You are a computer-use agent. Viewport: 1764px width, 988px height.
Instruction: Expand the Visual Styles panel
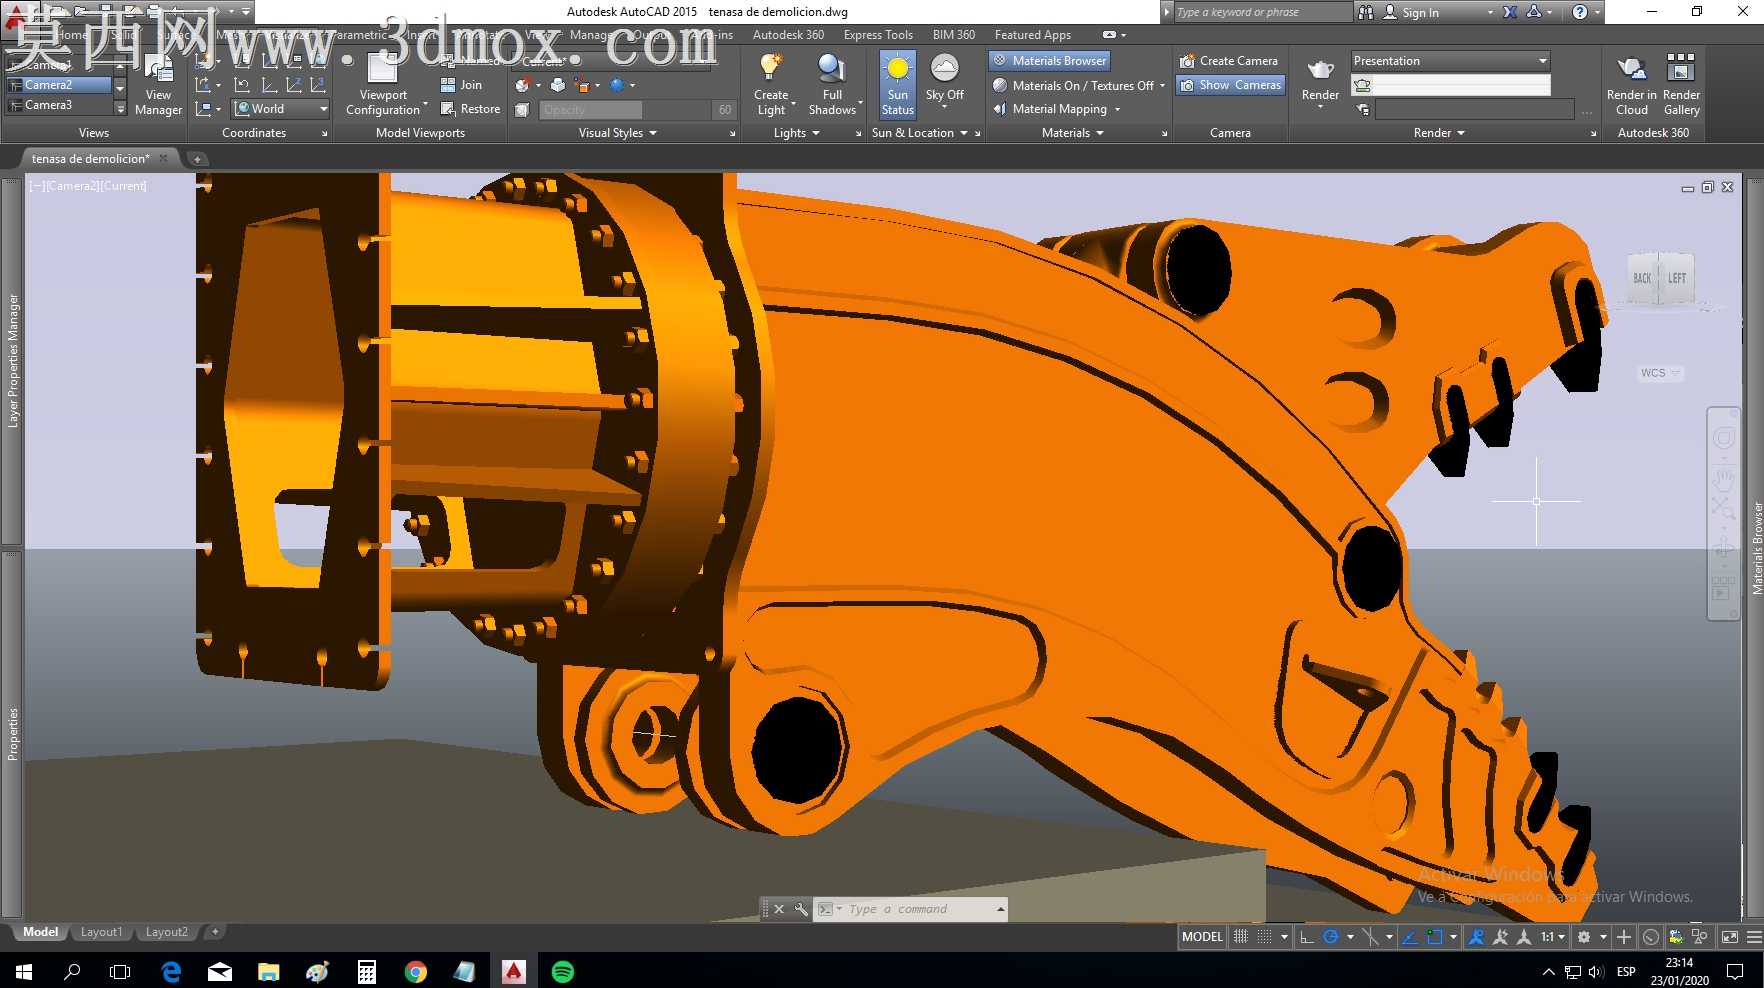point(618,133)
